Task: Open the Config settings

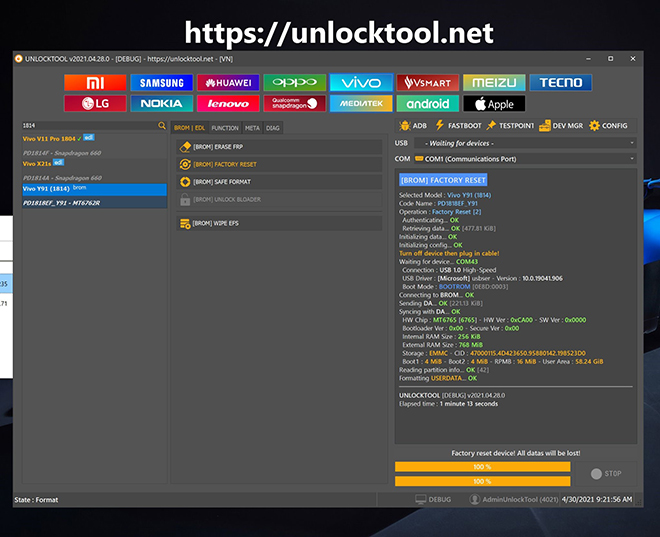Action: tap(608, 125)
